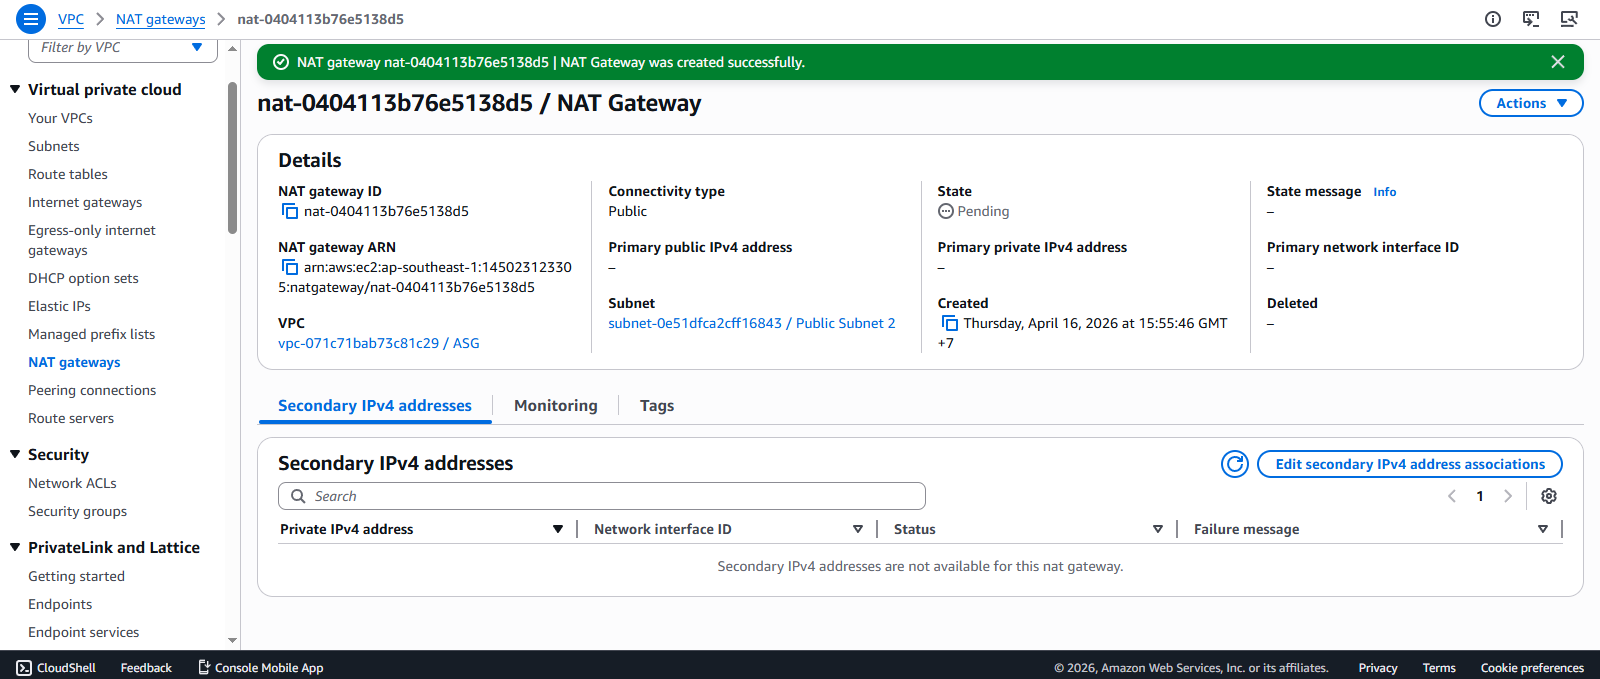Copy the NAT gateway ARN
Image resolution: width=1600 pixels, height=679 pixels.
(x=290, y=267)
